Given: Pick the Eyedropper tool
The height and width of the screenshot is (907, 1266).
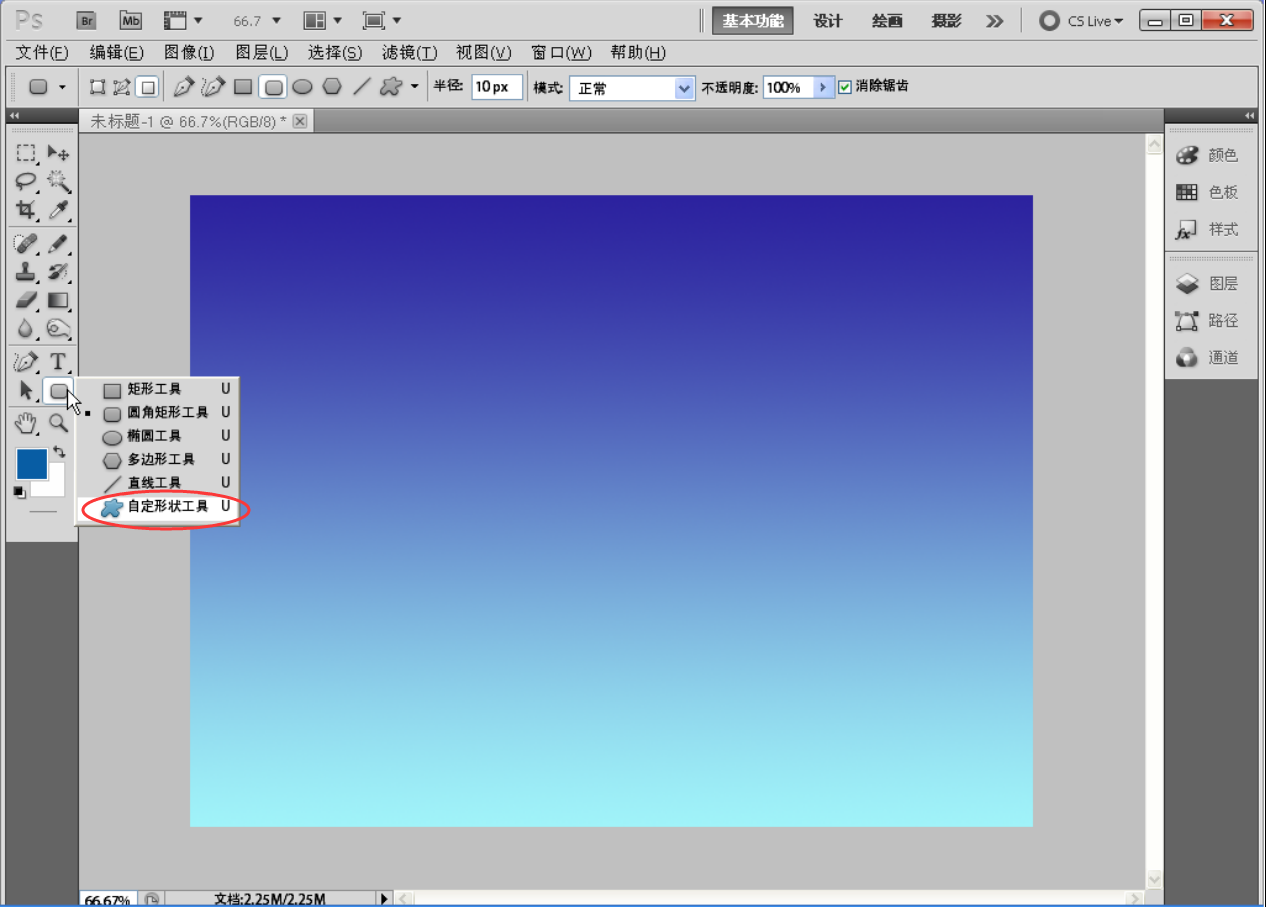Looking at the screenshot, I should (x=59, y=210).
